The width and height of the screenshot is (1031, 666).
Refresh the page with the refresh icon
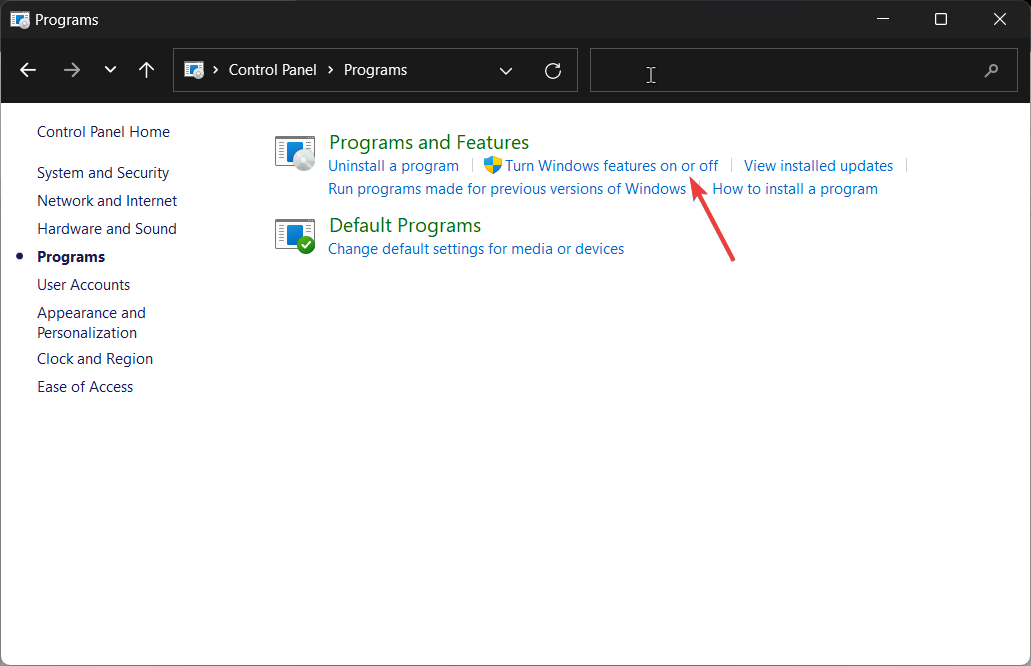click(x=552, y=70)
